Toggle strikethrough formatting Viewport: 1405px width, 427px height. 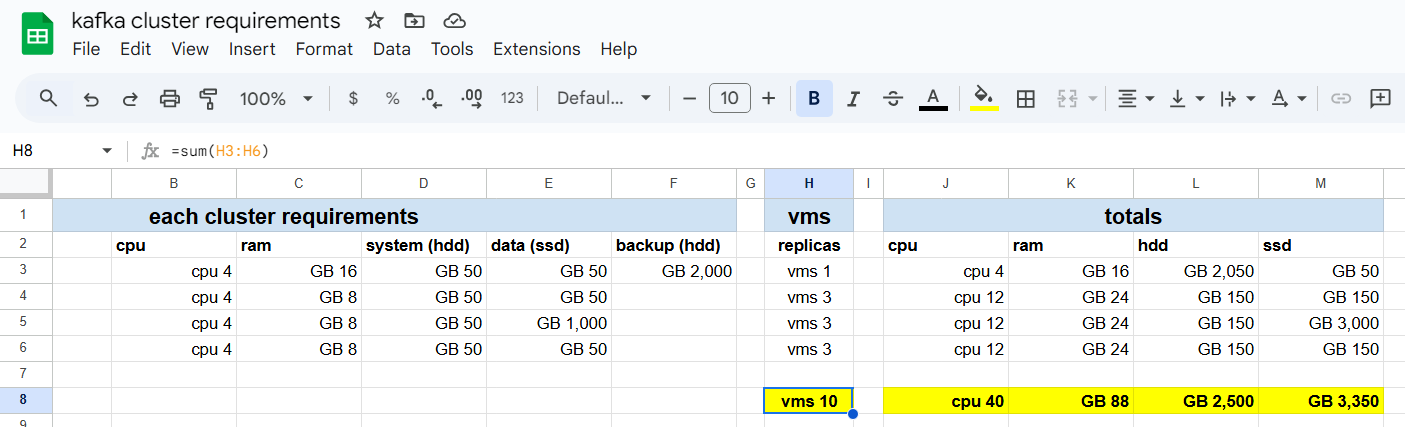point(893,98)
